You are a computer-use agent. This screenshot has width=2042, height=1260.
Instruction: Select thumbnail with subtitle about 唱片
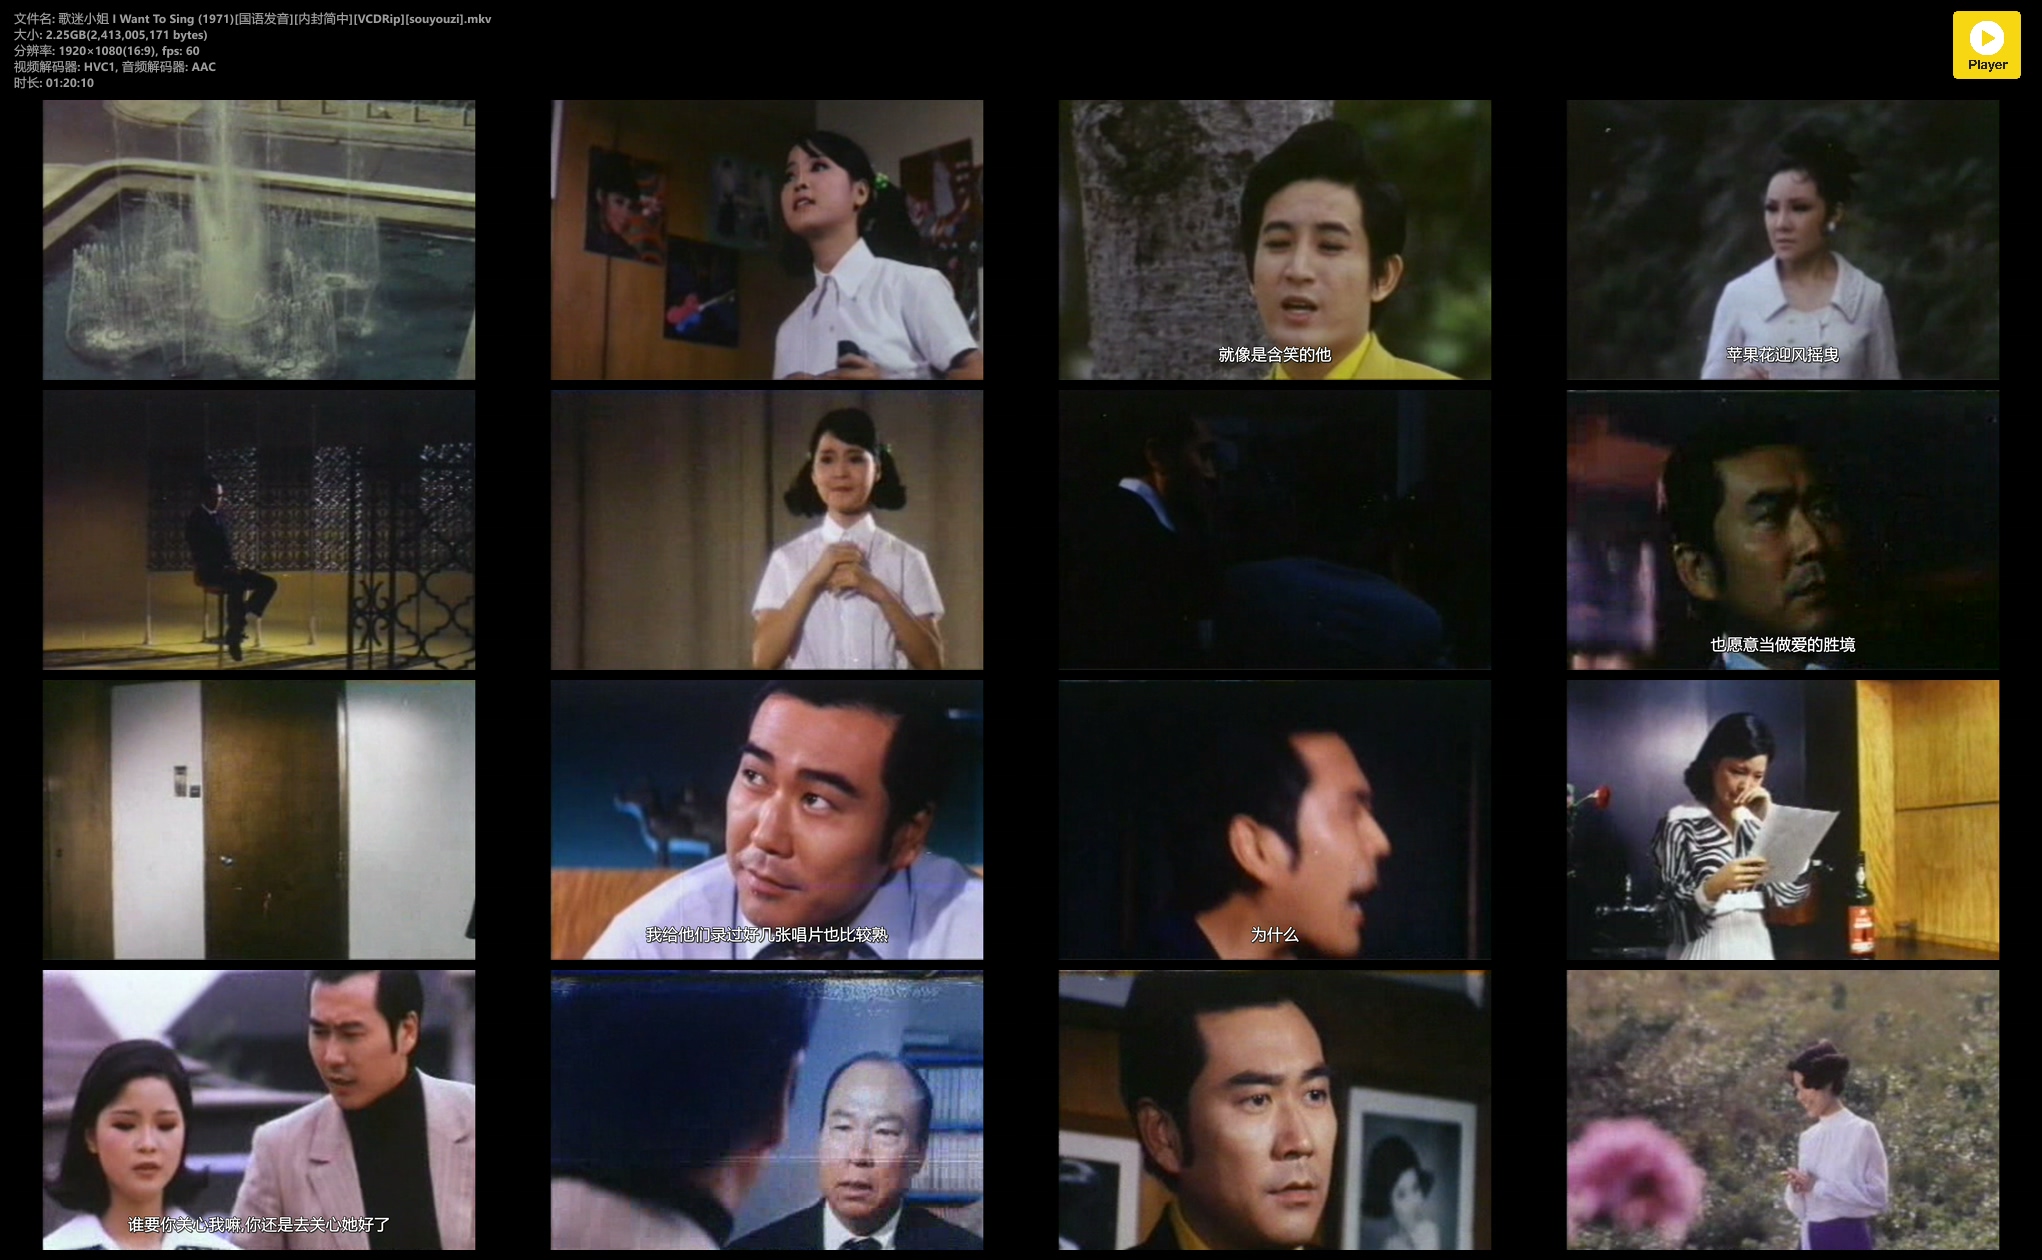pyautogui.click(x=767, y=819)
